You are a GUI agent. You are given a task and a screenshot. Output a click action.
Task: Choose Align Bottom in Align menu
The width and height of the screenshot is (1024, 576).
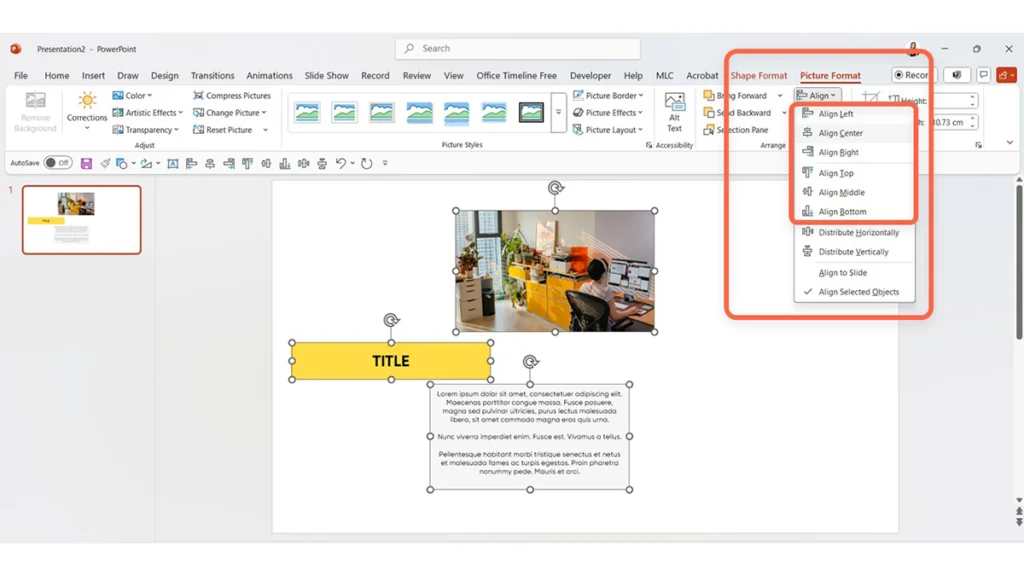coord(854,212)
